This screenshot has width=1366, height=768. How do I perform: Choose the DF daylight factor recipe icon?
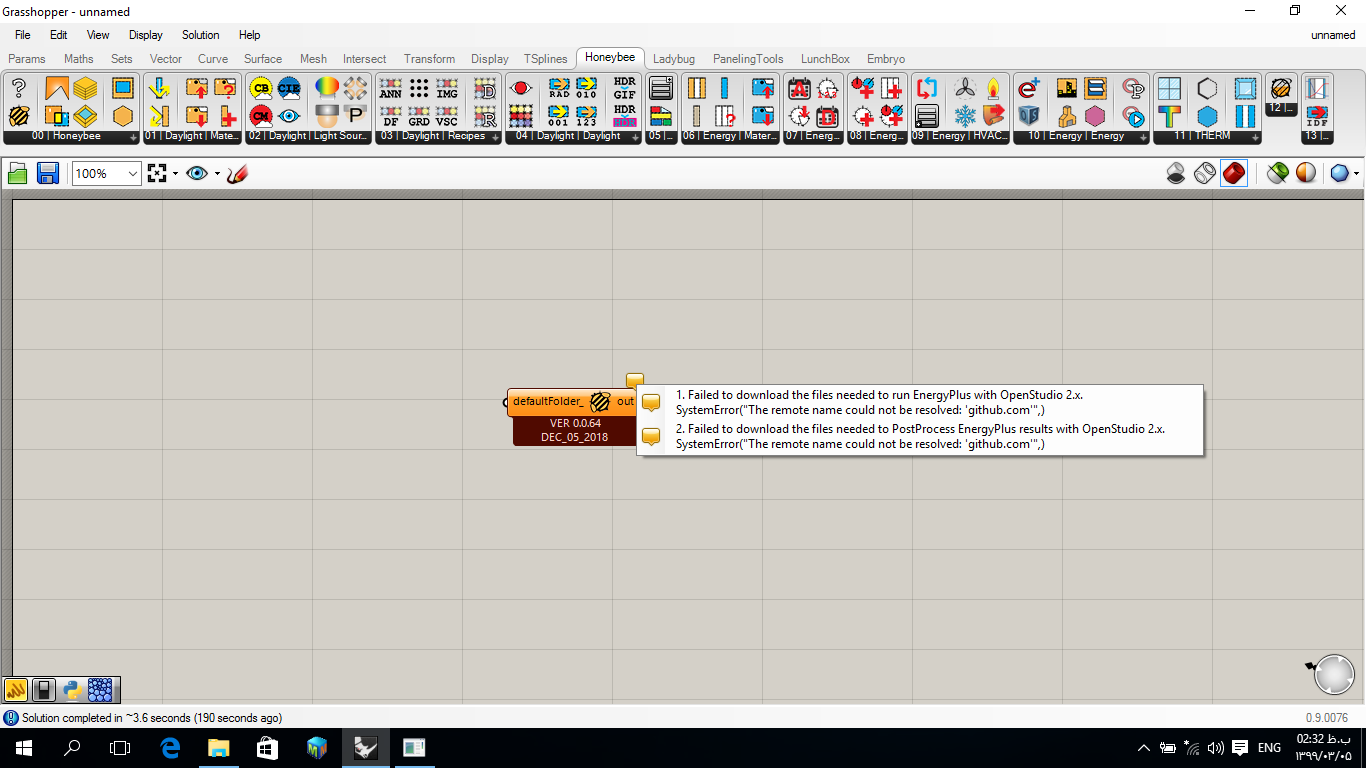click(391, 116)
